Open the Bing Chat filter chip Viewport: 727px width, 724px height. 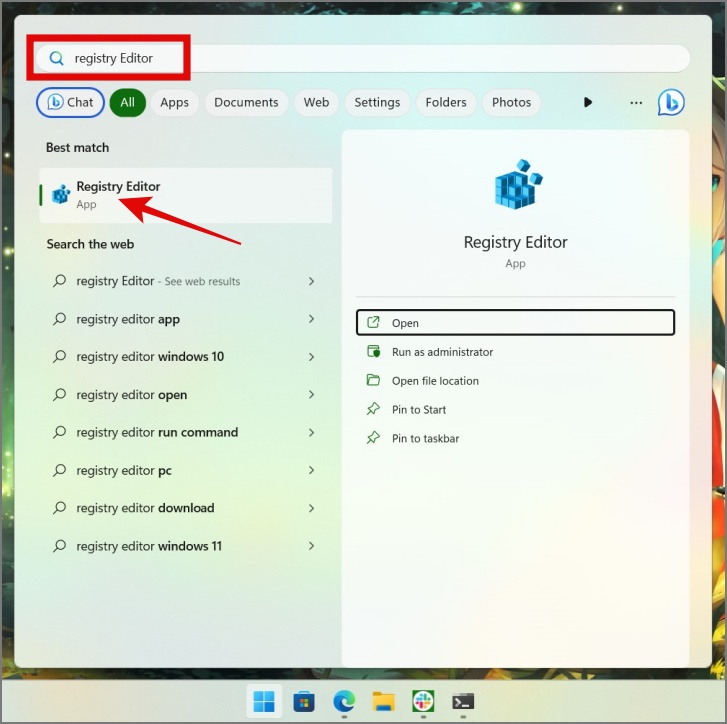click(x=70, y=102)
